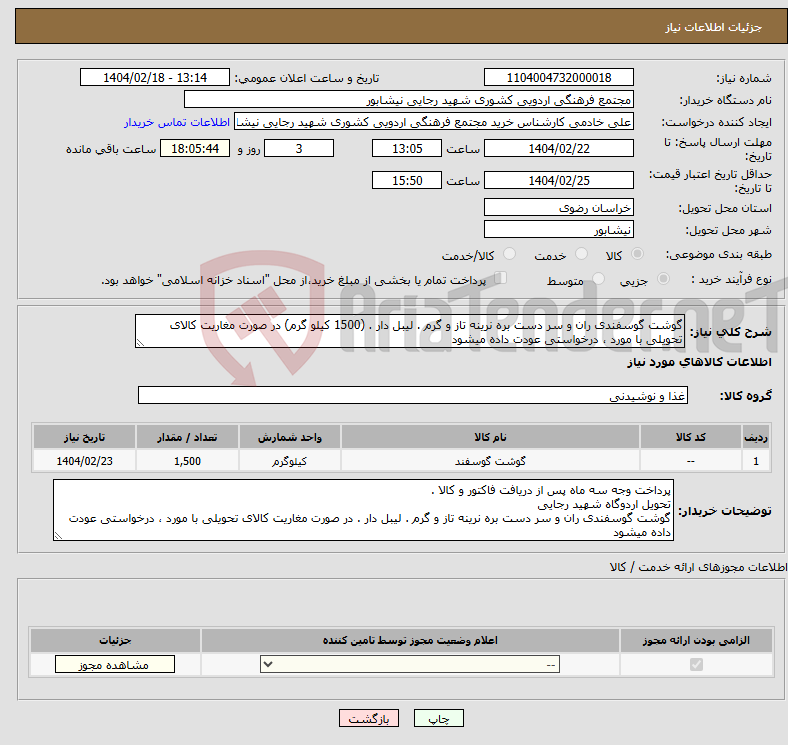Click the اطلاعات کالاهای مورد نیاز heading
The height and width of the screenshot is (745, 788).
[699, 362]
